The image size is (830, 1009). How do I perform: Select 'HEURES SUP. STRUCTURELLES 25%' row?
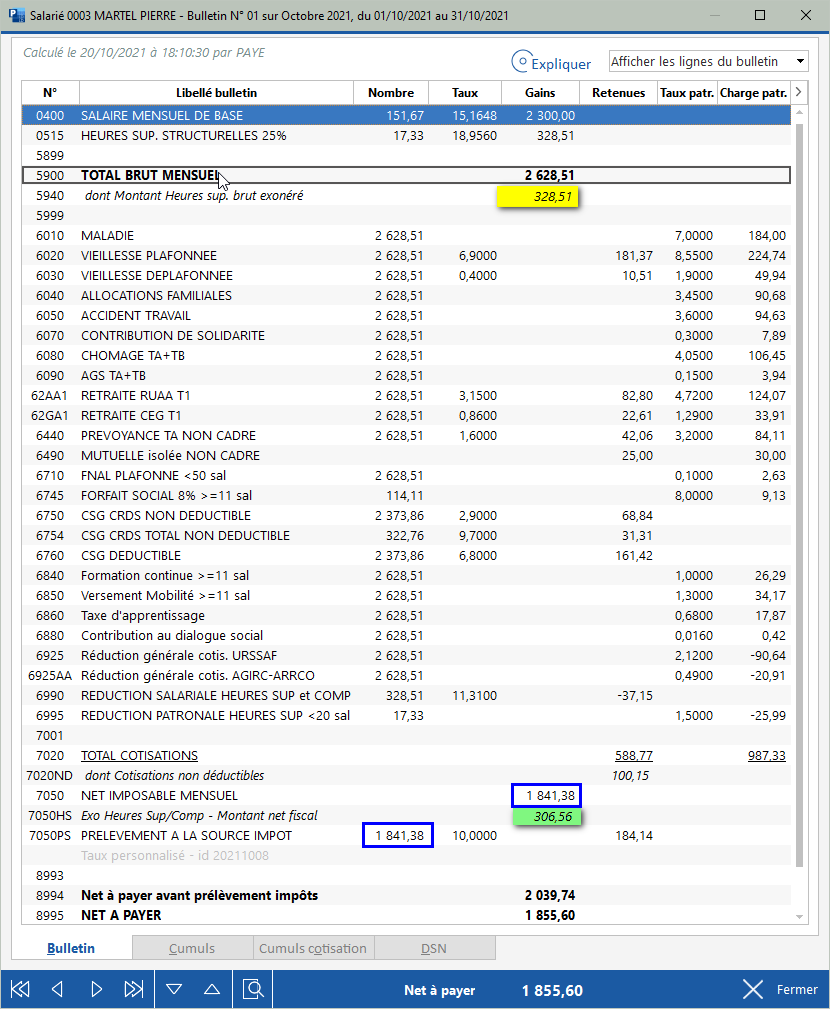(x=406, y=136)
